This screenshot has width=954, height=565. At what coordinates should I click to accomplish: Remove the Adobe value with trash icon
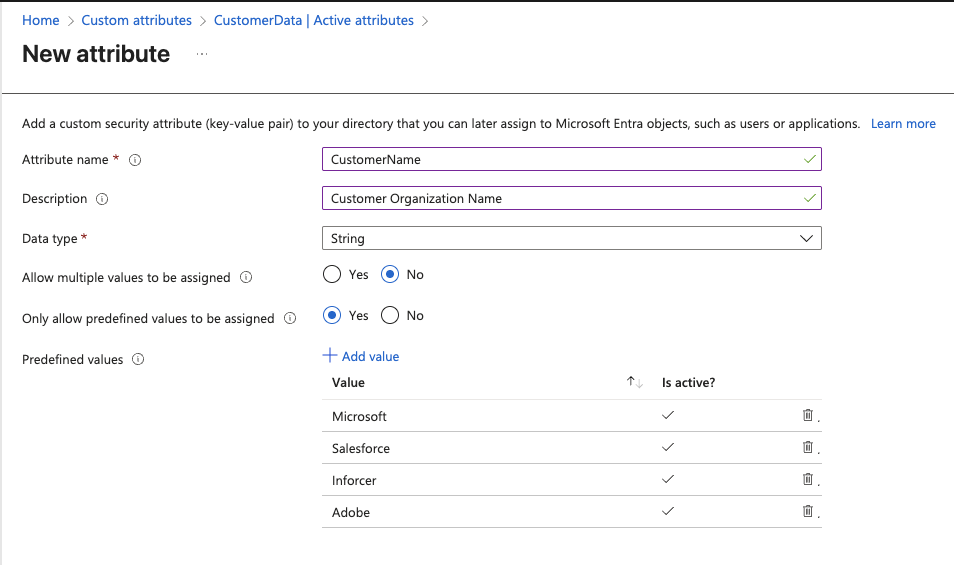click(807, 512)
